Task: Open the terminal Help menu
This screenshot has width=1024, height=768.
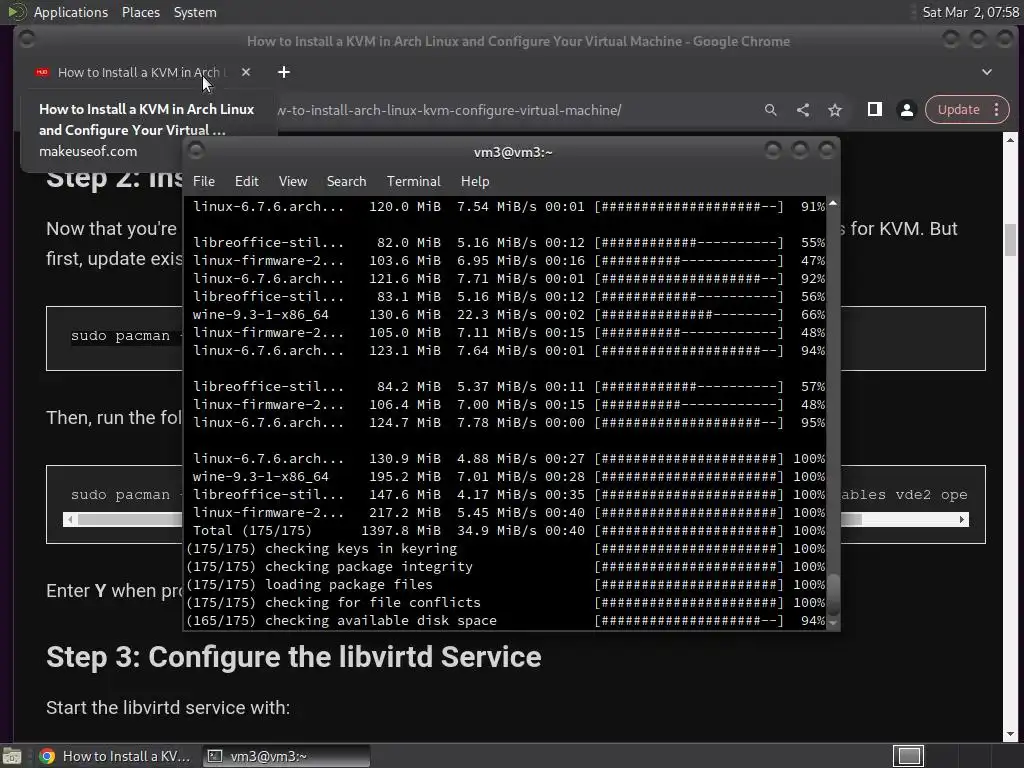Action: pos(475,181)
